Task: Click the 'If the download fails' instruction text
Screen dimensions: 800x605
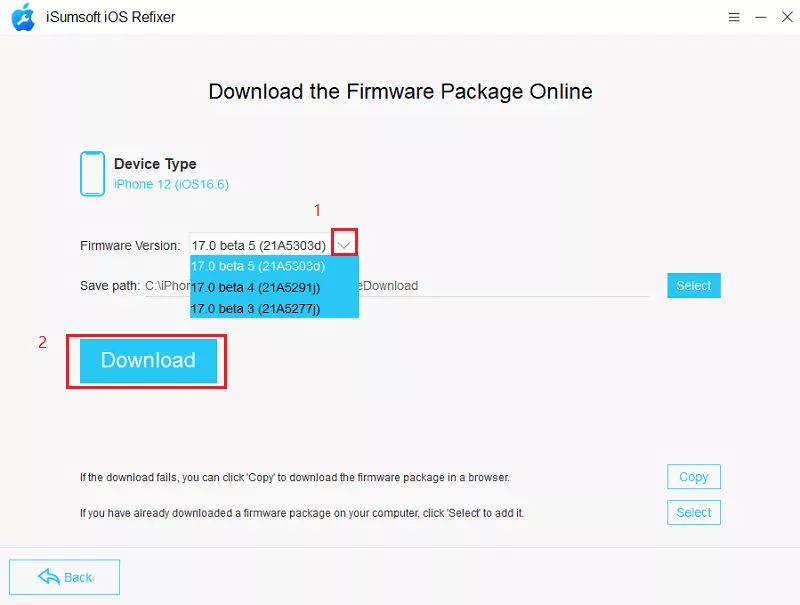Action: (295, 477)
